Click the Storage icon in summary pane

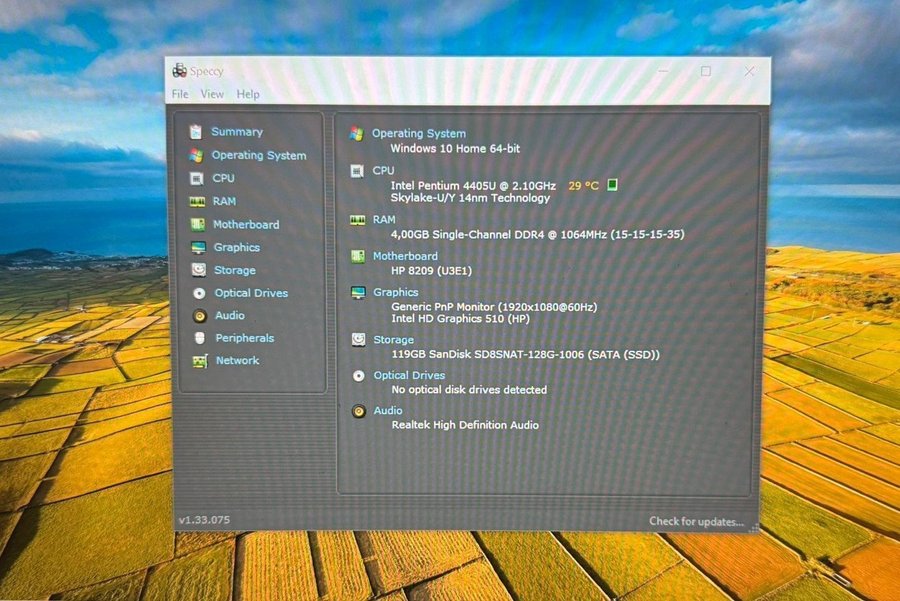coord(359,340)
